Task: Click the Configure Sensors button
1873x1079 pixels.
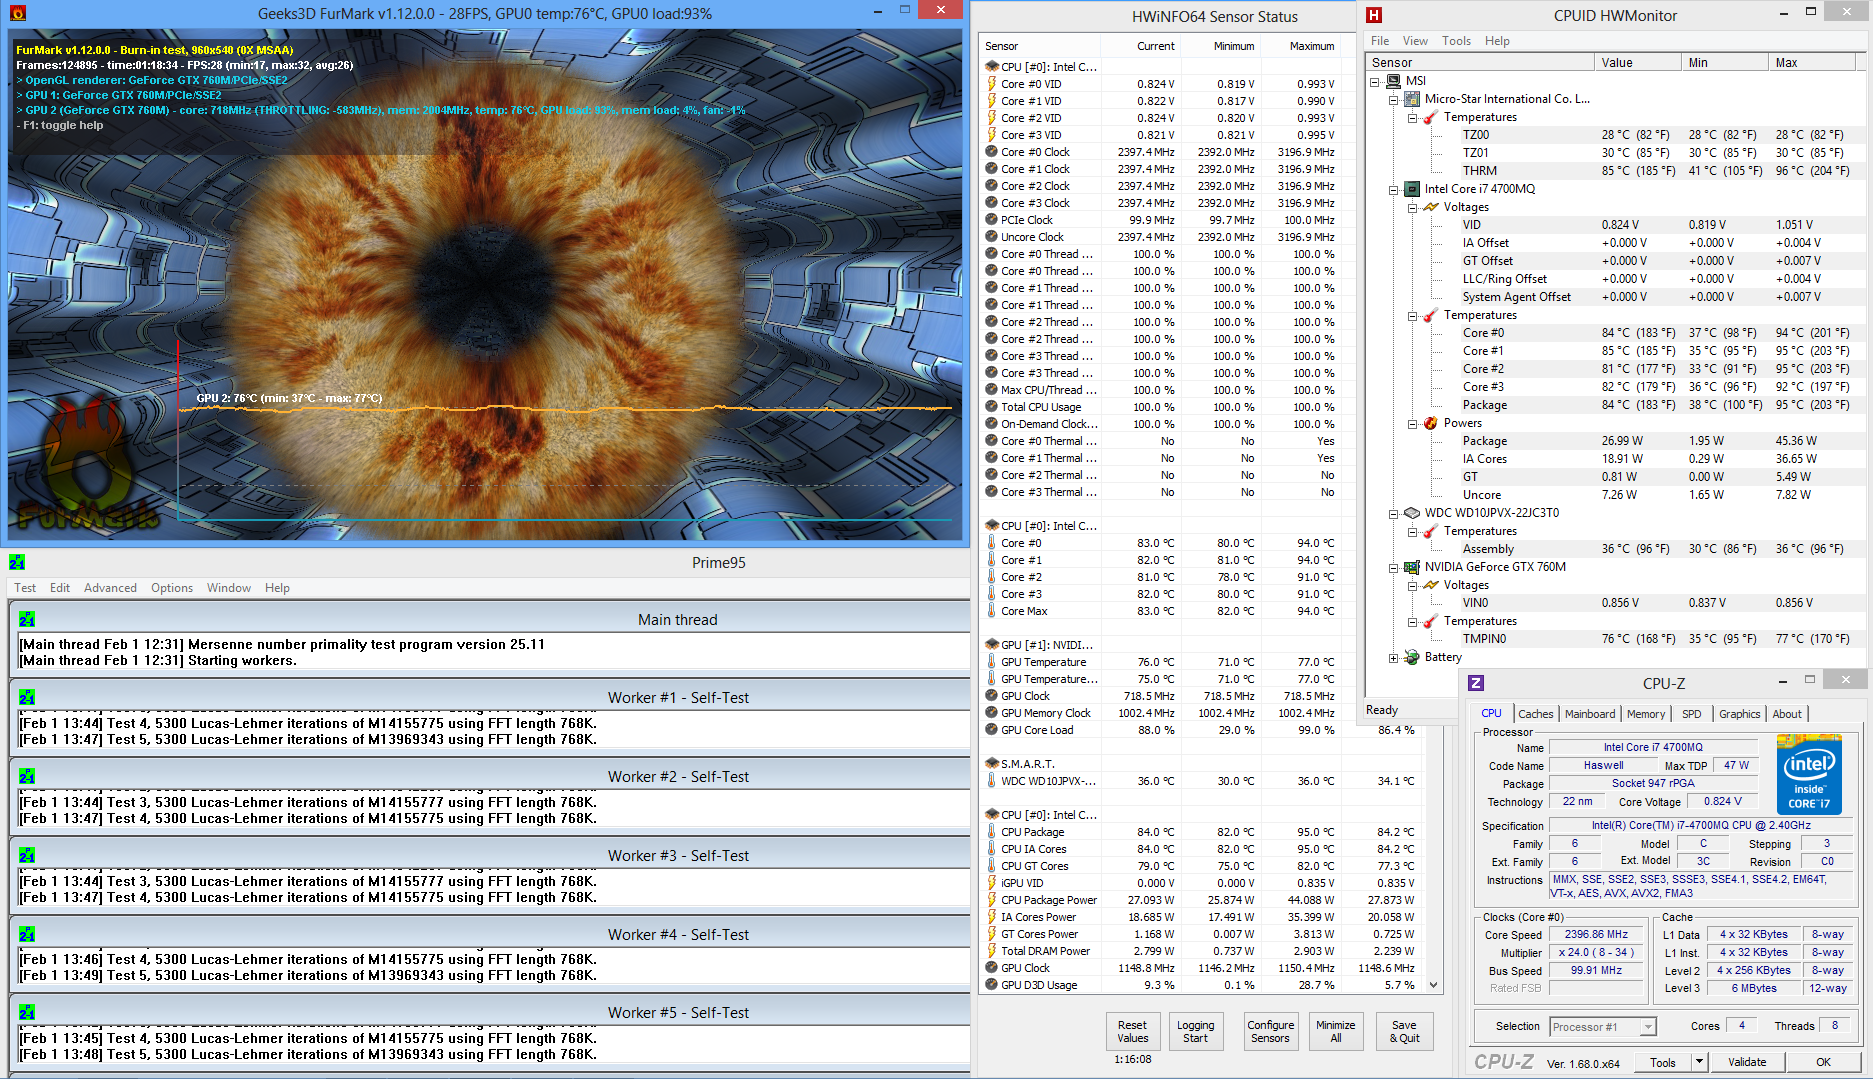Action: [x=1270, y=1031]
